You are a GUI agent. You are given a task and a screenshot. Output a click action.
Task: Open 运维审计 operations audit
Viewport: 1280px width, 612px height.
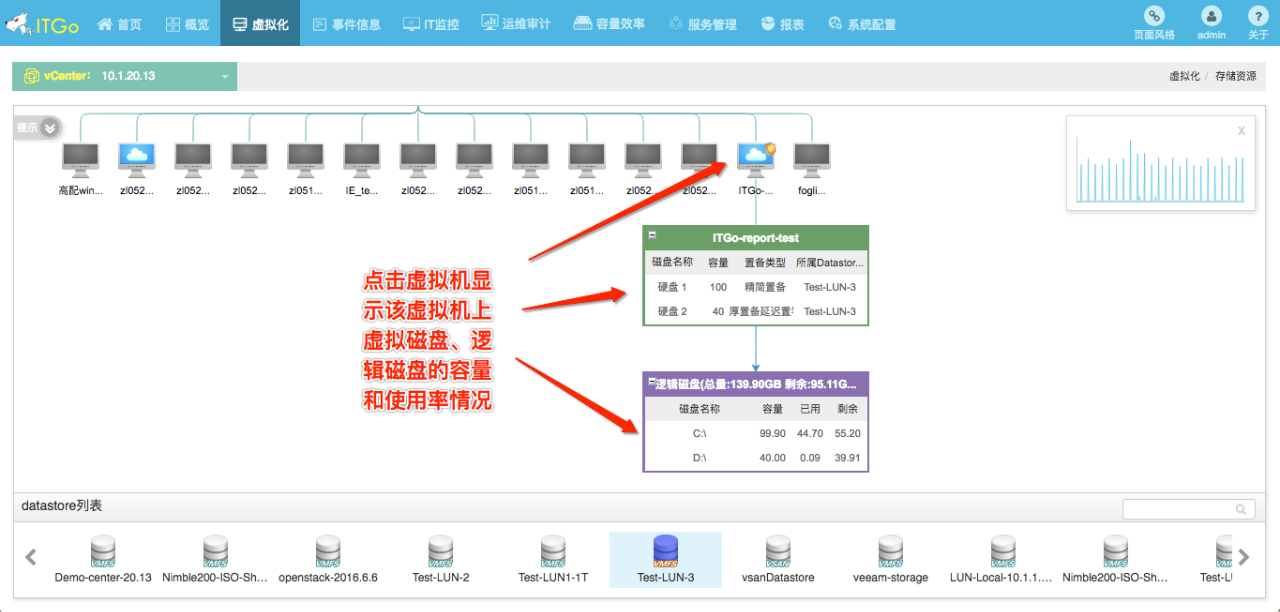(516, 24)
